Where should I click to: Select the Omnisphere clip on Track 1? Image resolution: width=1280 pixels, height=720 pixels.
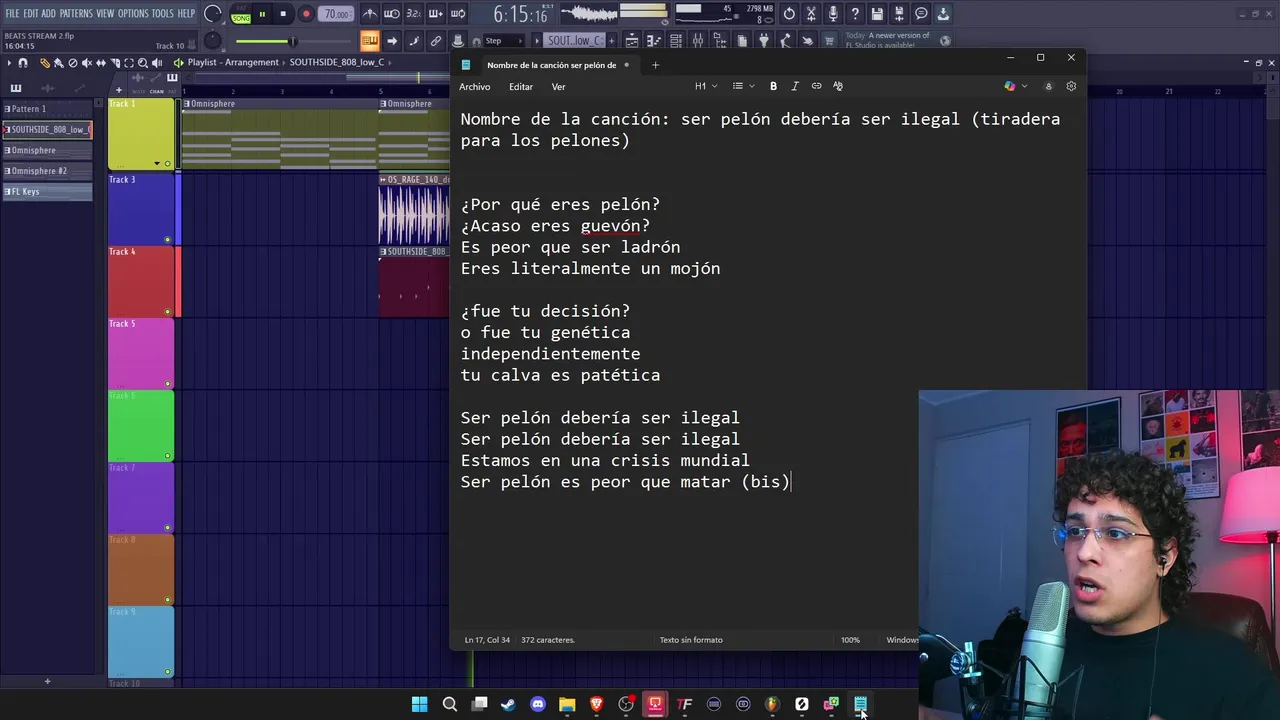tap(279, 134)
